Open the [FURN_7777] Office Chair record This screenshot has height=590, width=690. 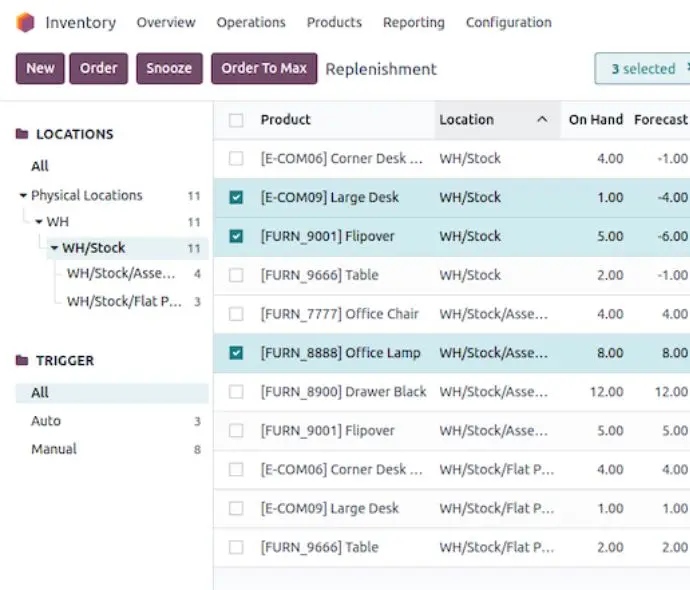339,314
